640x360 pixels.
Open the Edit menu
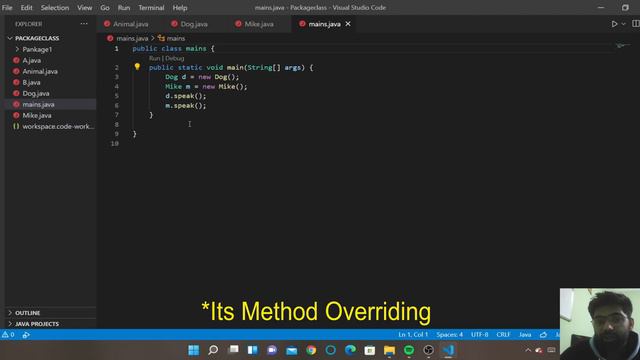[x=26, y=8]
